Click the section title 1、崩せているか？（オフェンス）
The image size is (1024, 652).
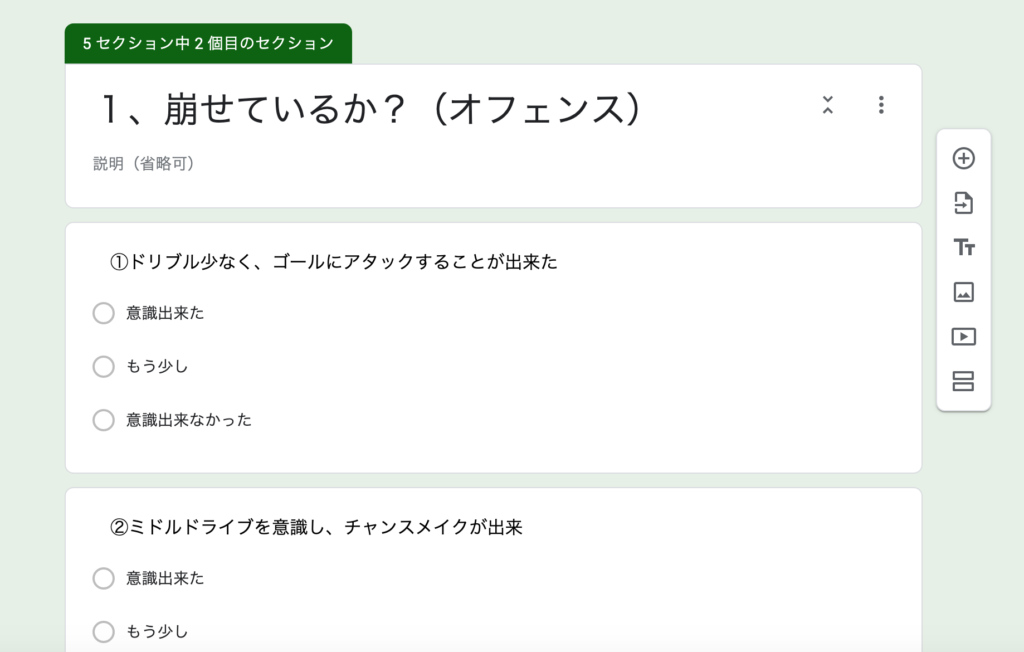point(371,108)
